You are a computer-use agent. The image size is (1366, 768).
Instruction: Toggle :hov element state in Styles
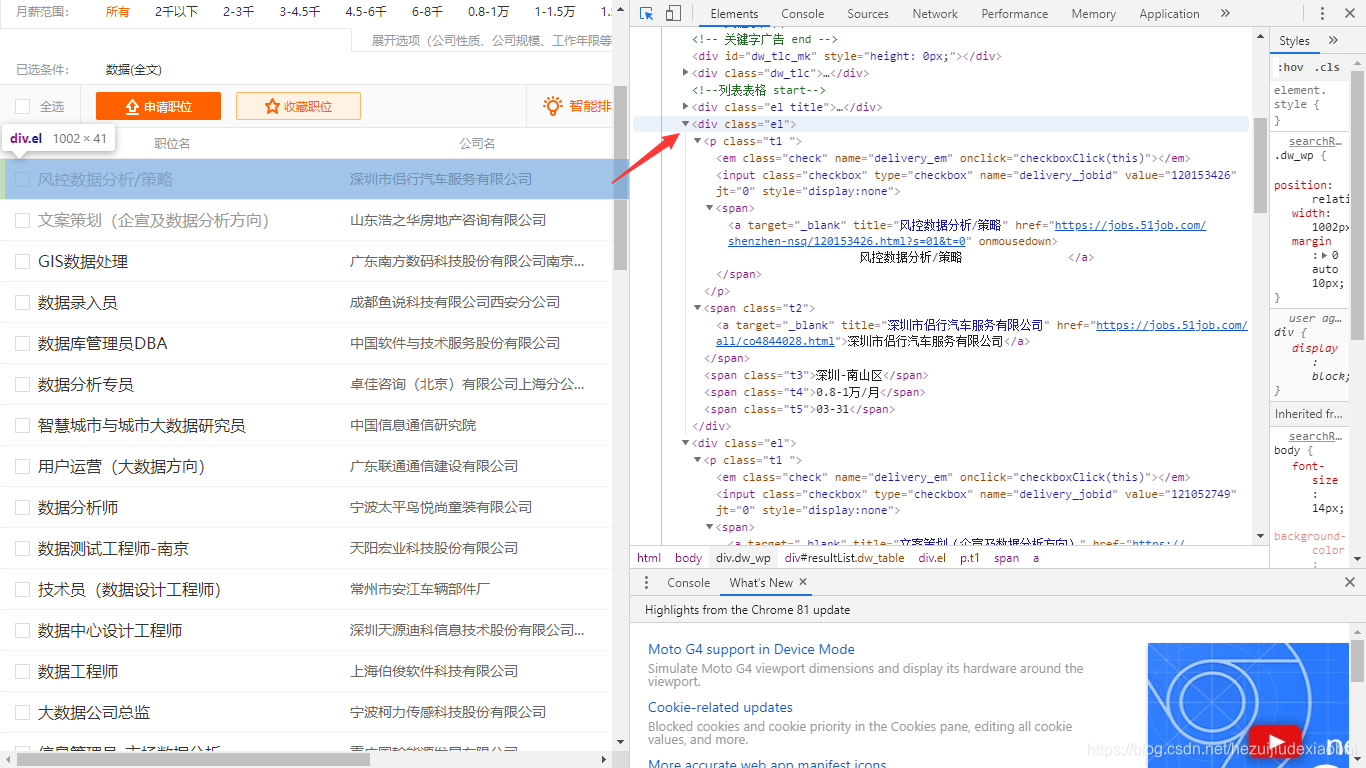[1291, 67]
